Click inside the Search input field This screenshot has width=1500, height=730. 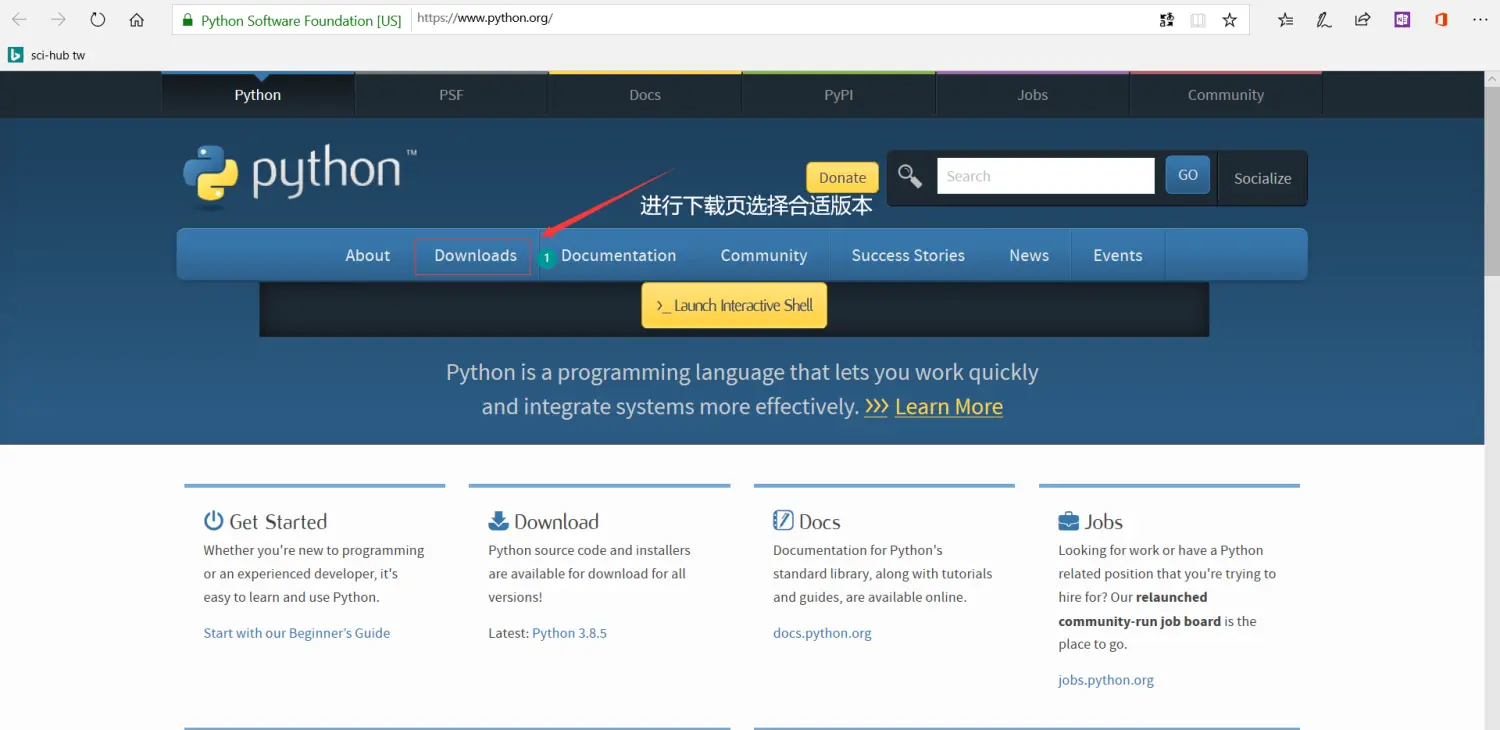(x=1045, y=176)
